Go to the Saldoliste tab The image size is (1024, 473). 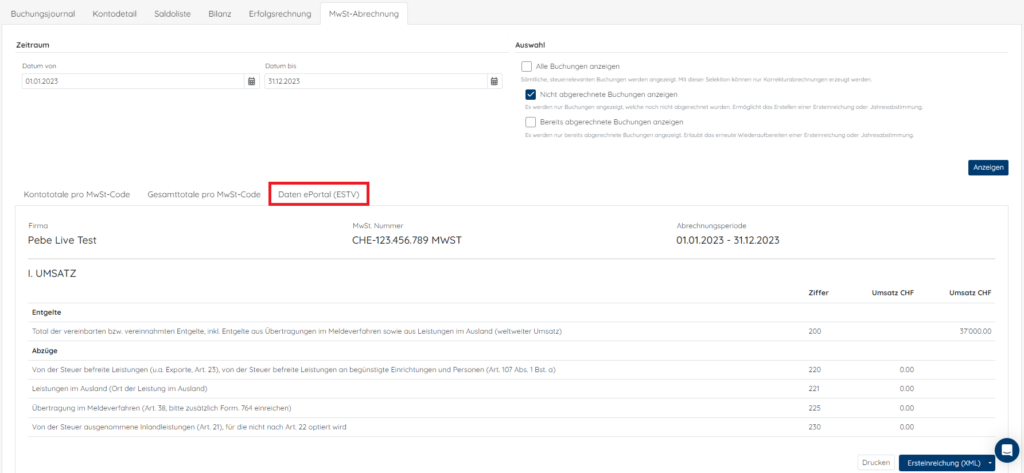coord(172,14)
